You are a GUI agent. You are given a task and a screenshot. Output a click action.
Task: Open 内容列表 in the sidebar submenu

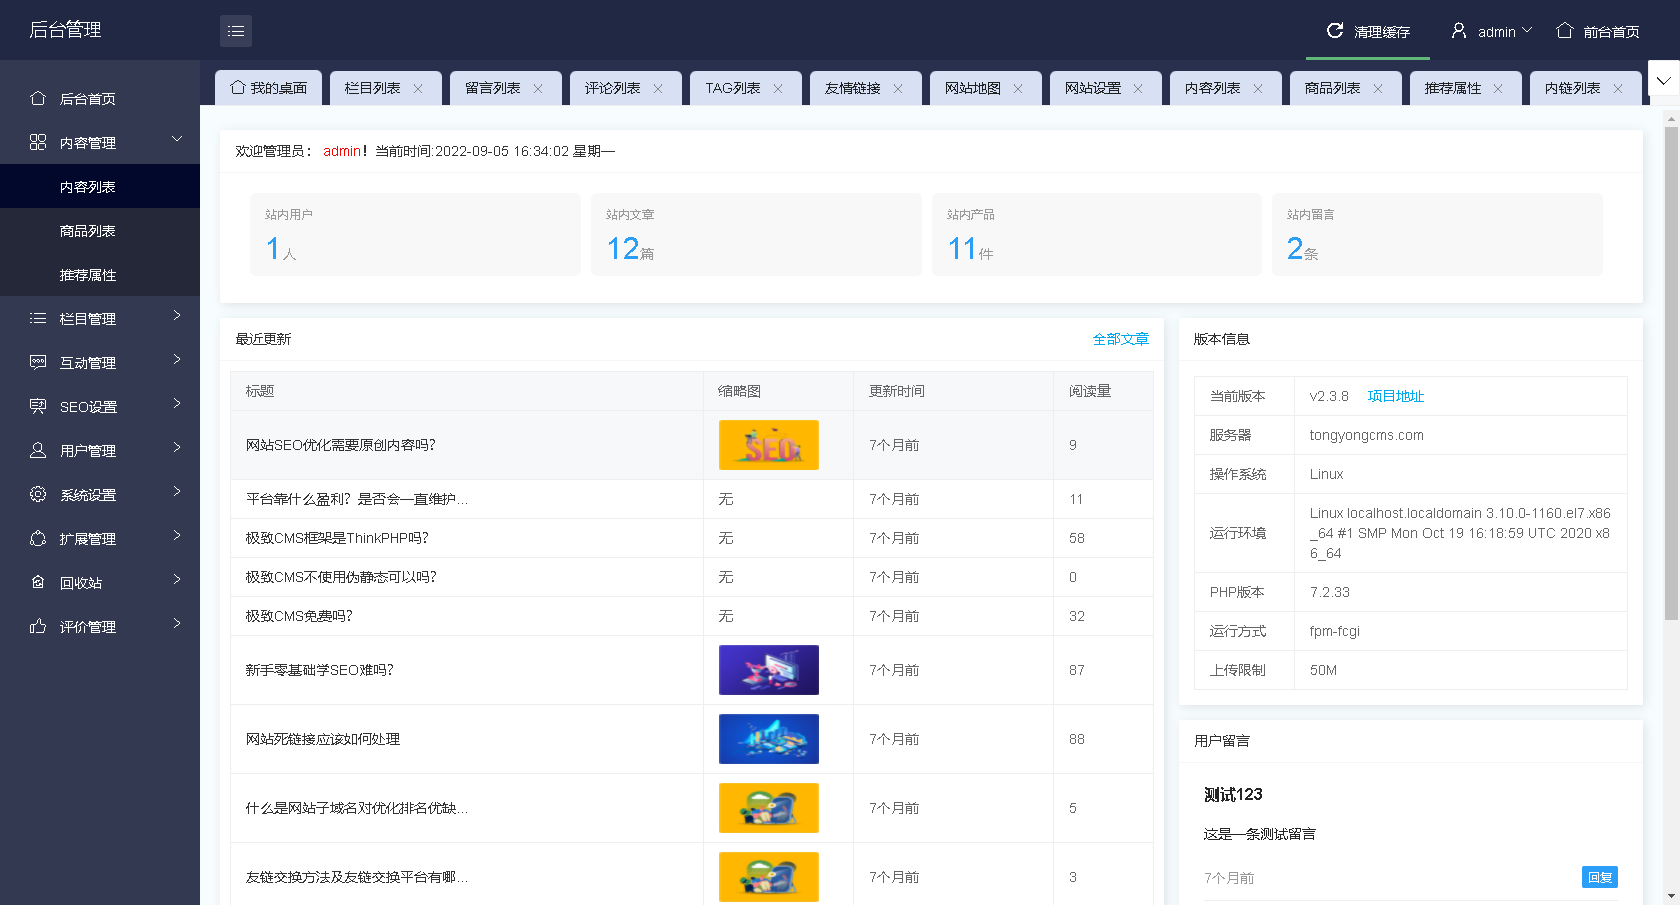[100, 186]
